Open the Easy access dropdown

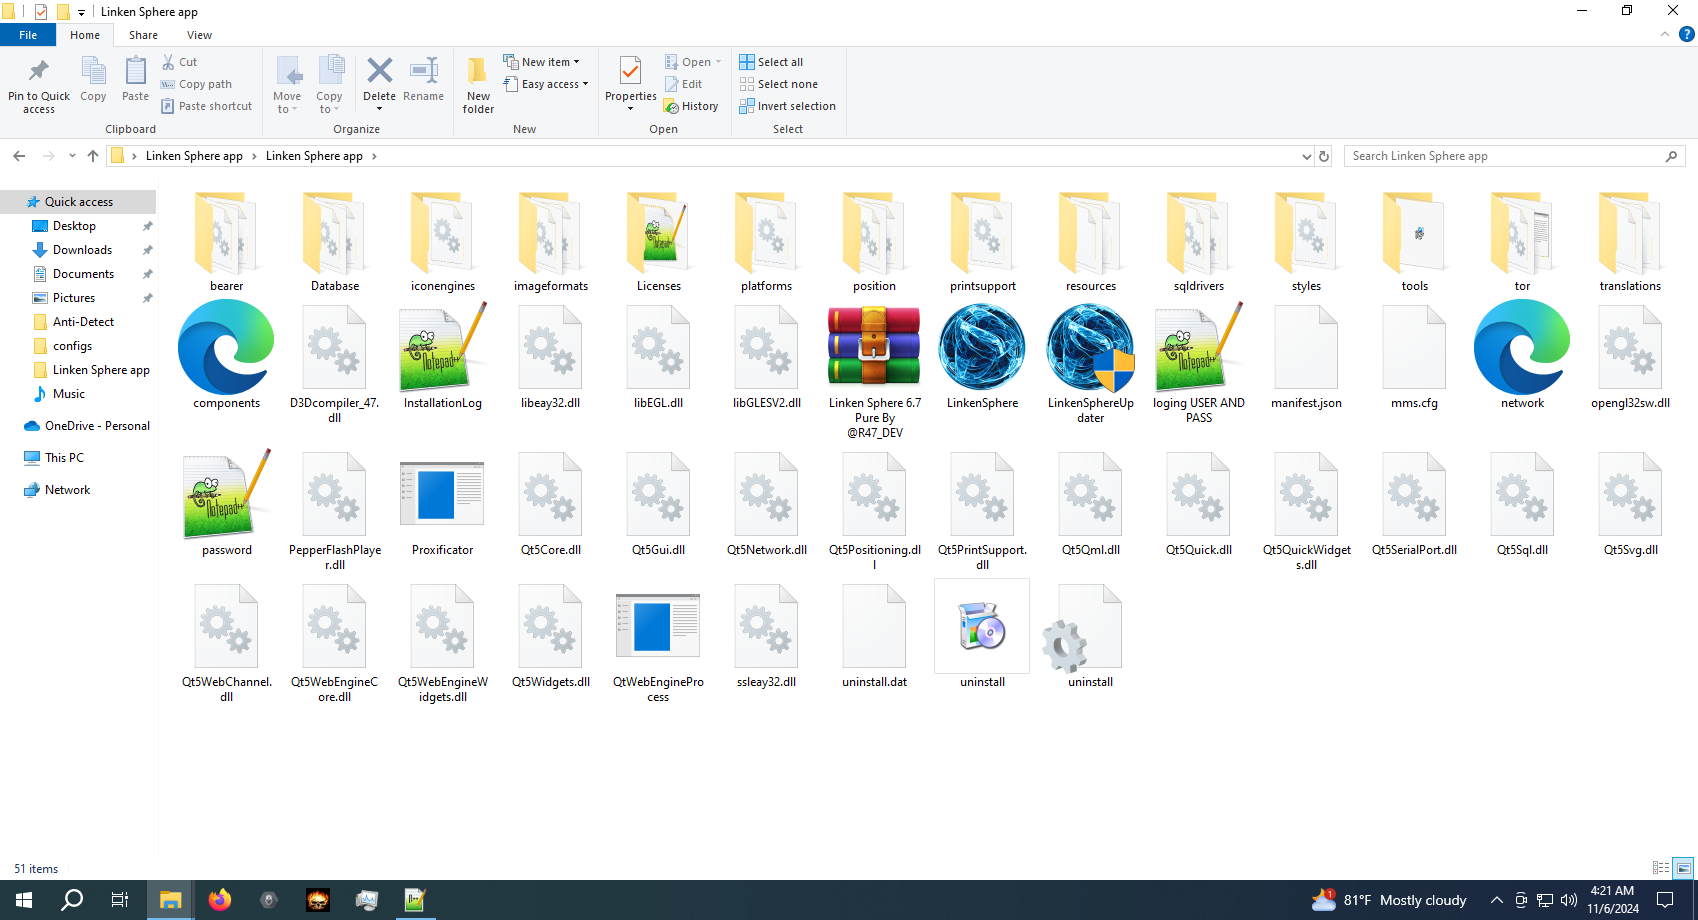click(546, 84)
